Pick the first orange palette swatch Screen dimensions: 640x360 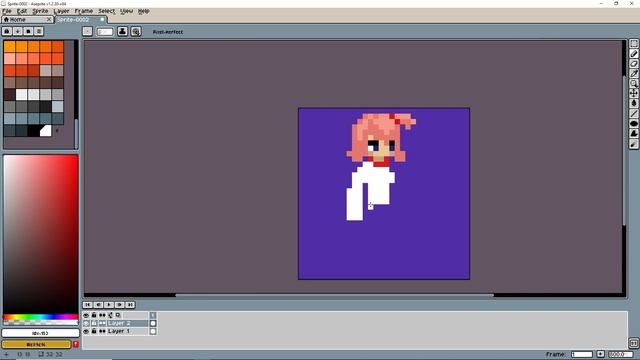pos(10,47)
